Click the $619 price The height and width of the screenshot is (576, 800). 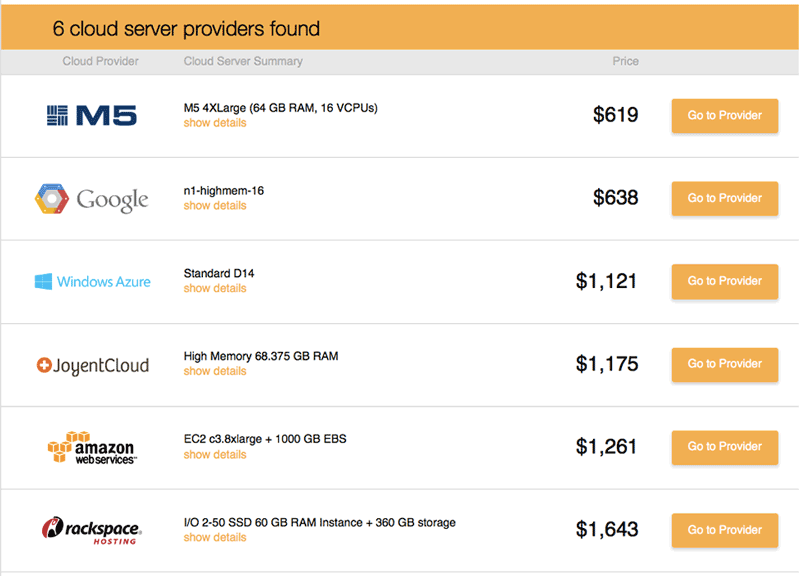tap(615, 115)
